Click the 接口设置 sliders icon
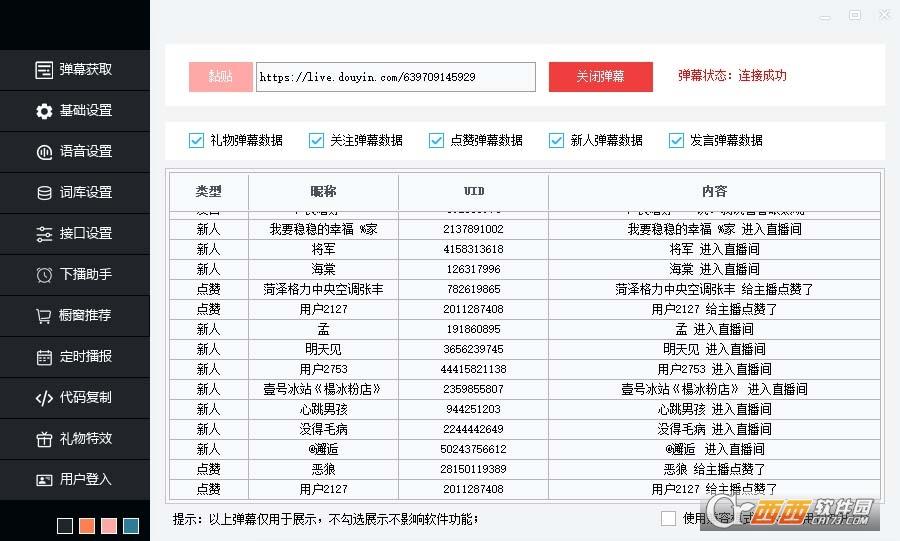 [44, 234]
